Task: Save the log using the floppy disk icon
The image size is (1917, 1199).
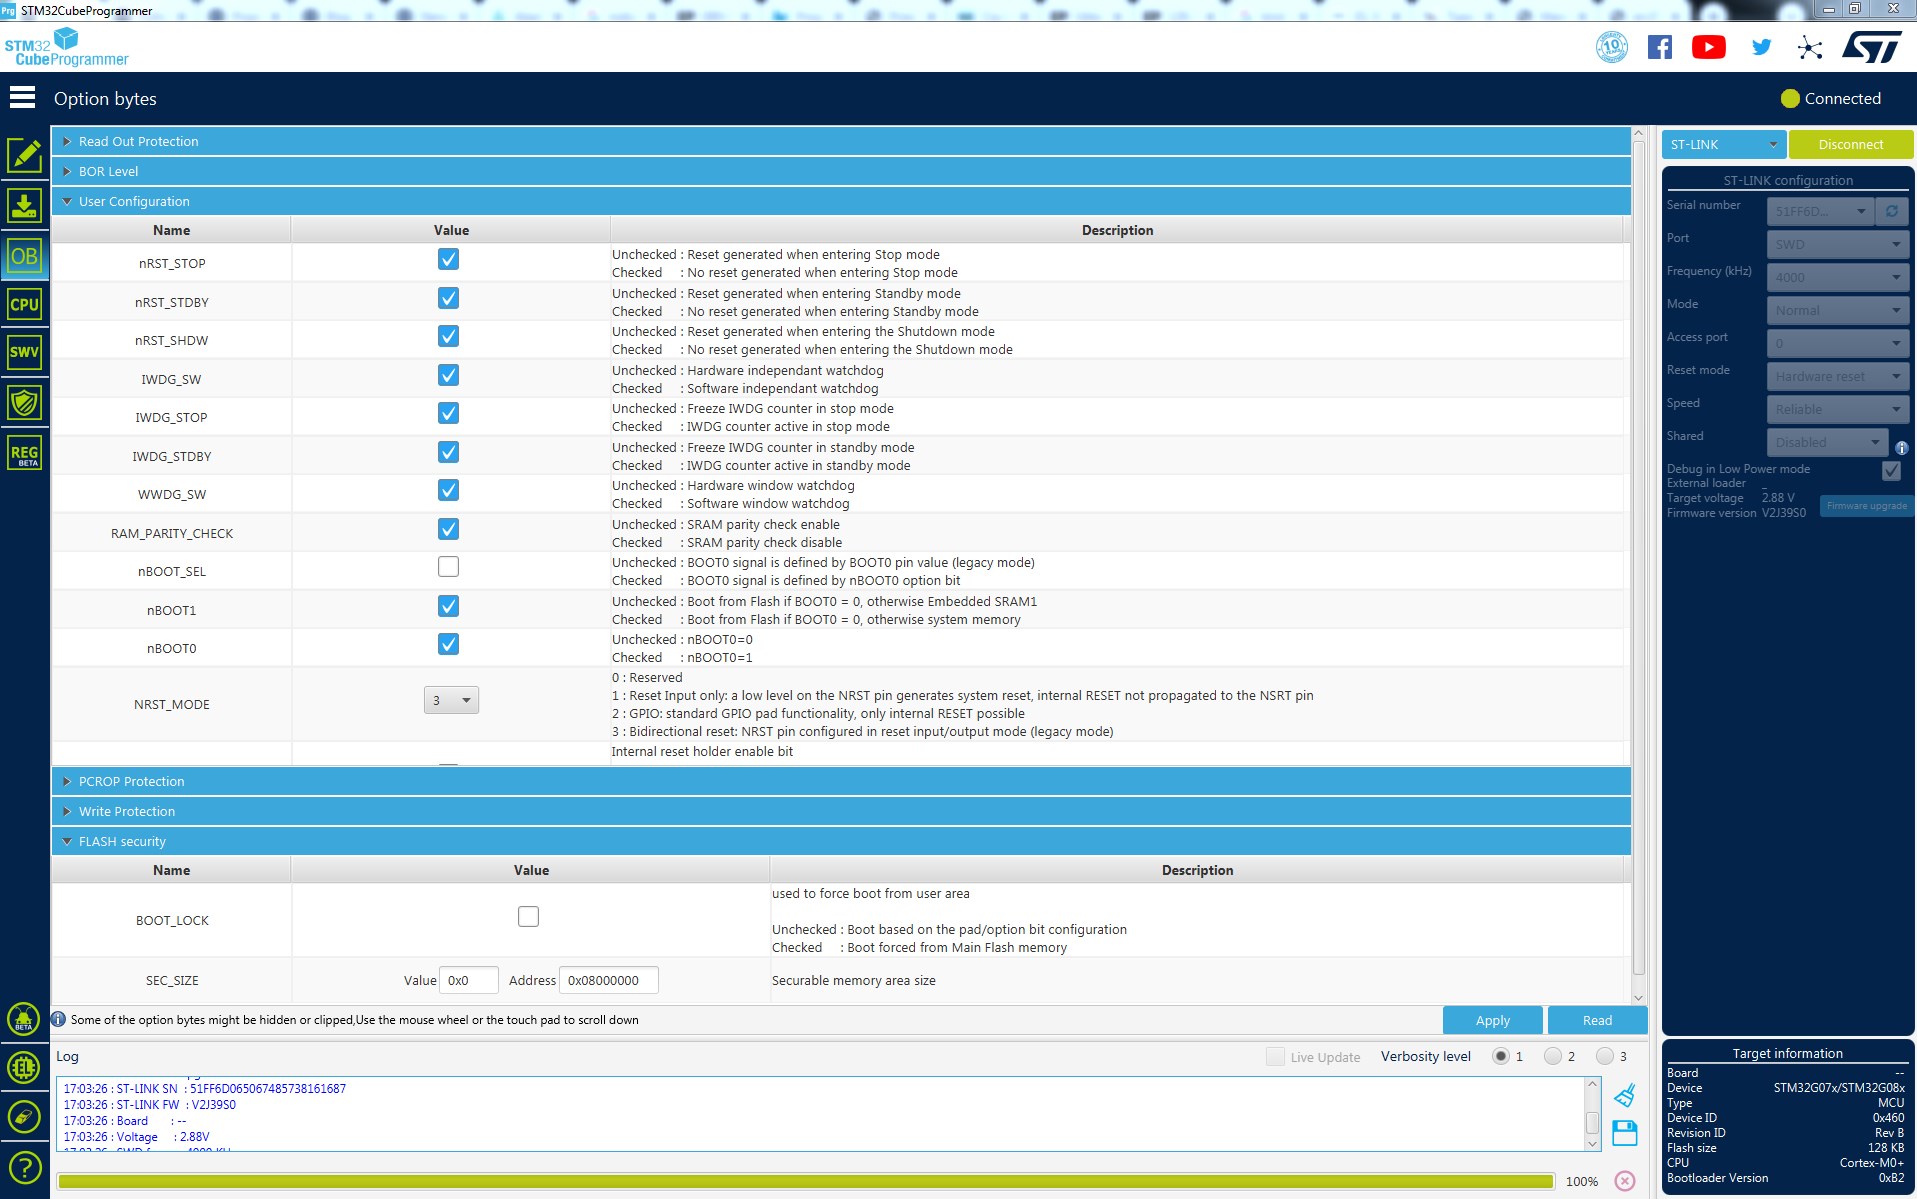Action: click(1625, 1132)
